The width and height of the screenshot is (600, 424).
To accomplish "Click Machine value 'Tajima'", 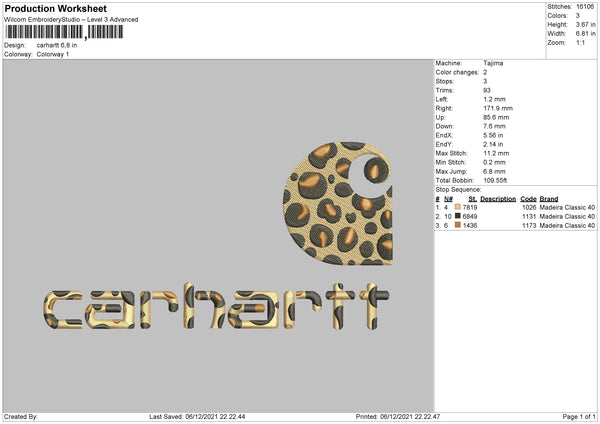I will pyautogui.click(x=493, y=63).
